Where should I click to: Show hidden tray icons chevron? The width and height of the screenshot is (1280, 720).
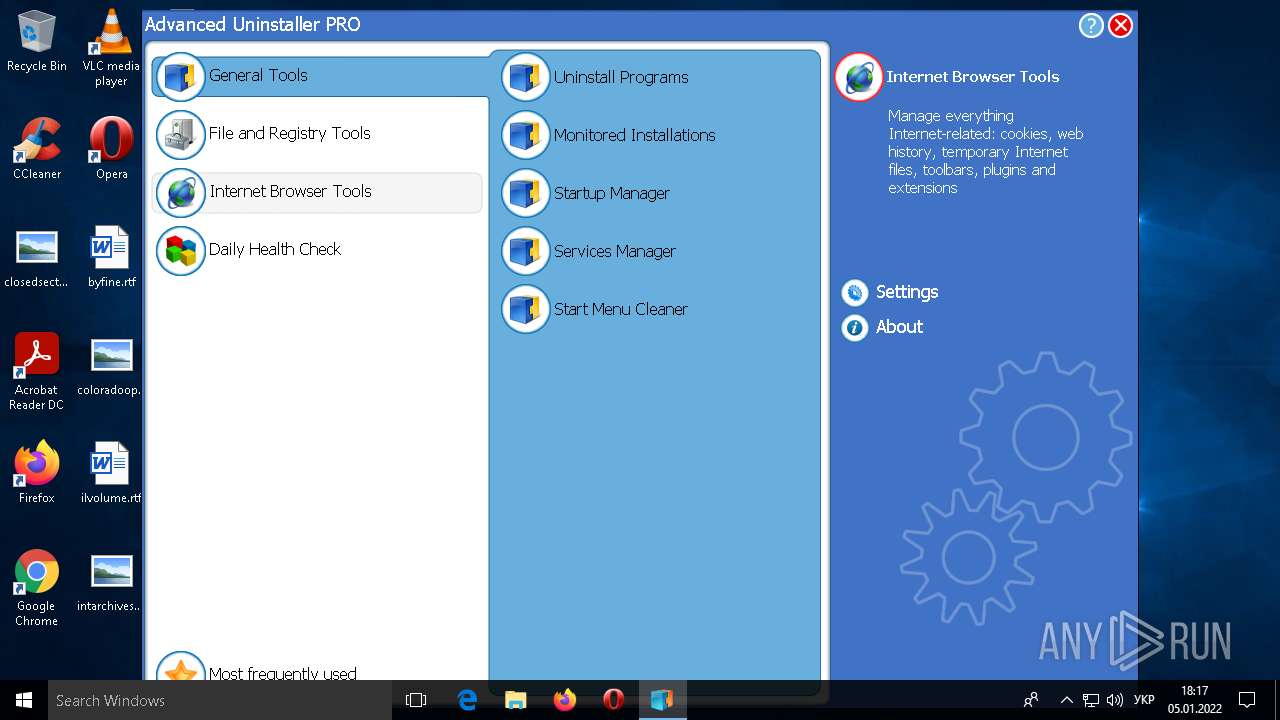tap(1066, 700)
